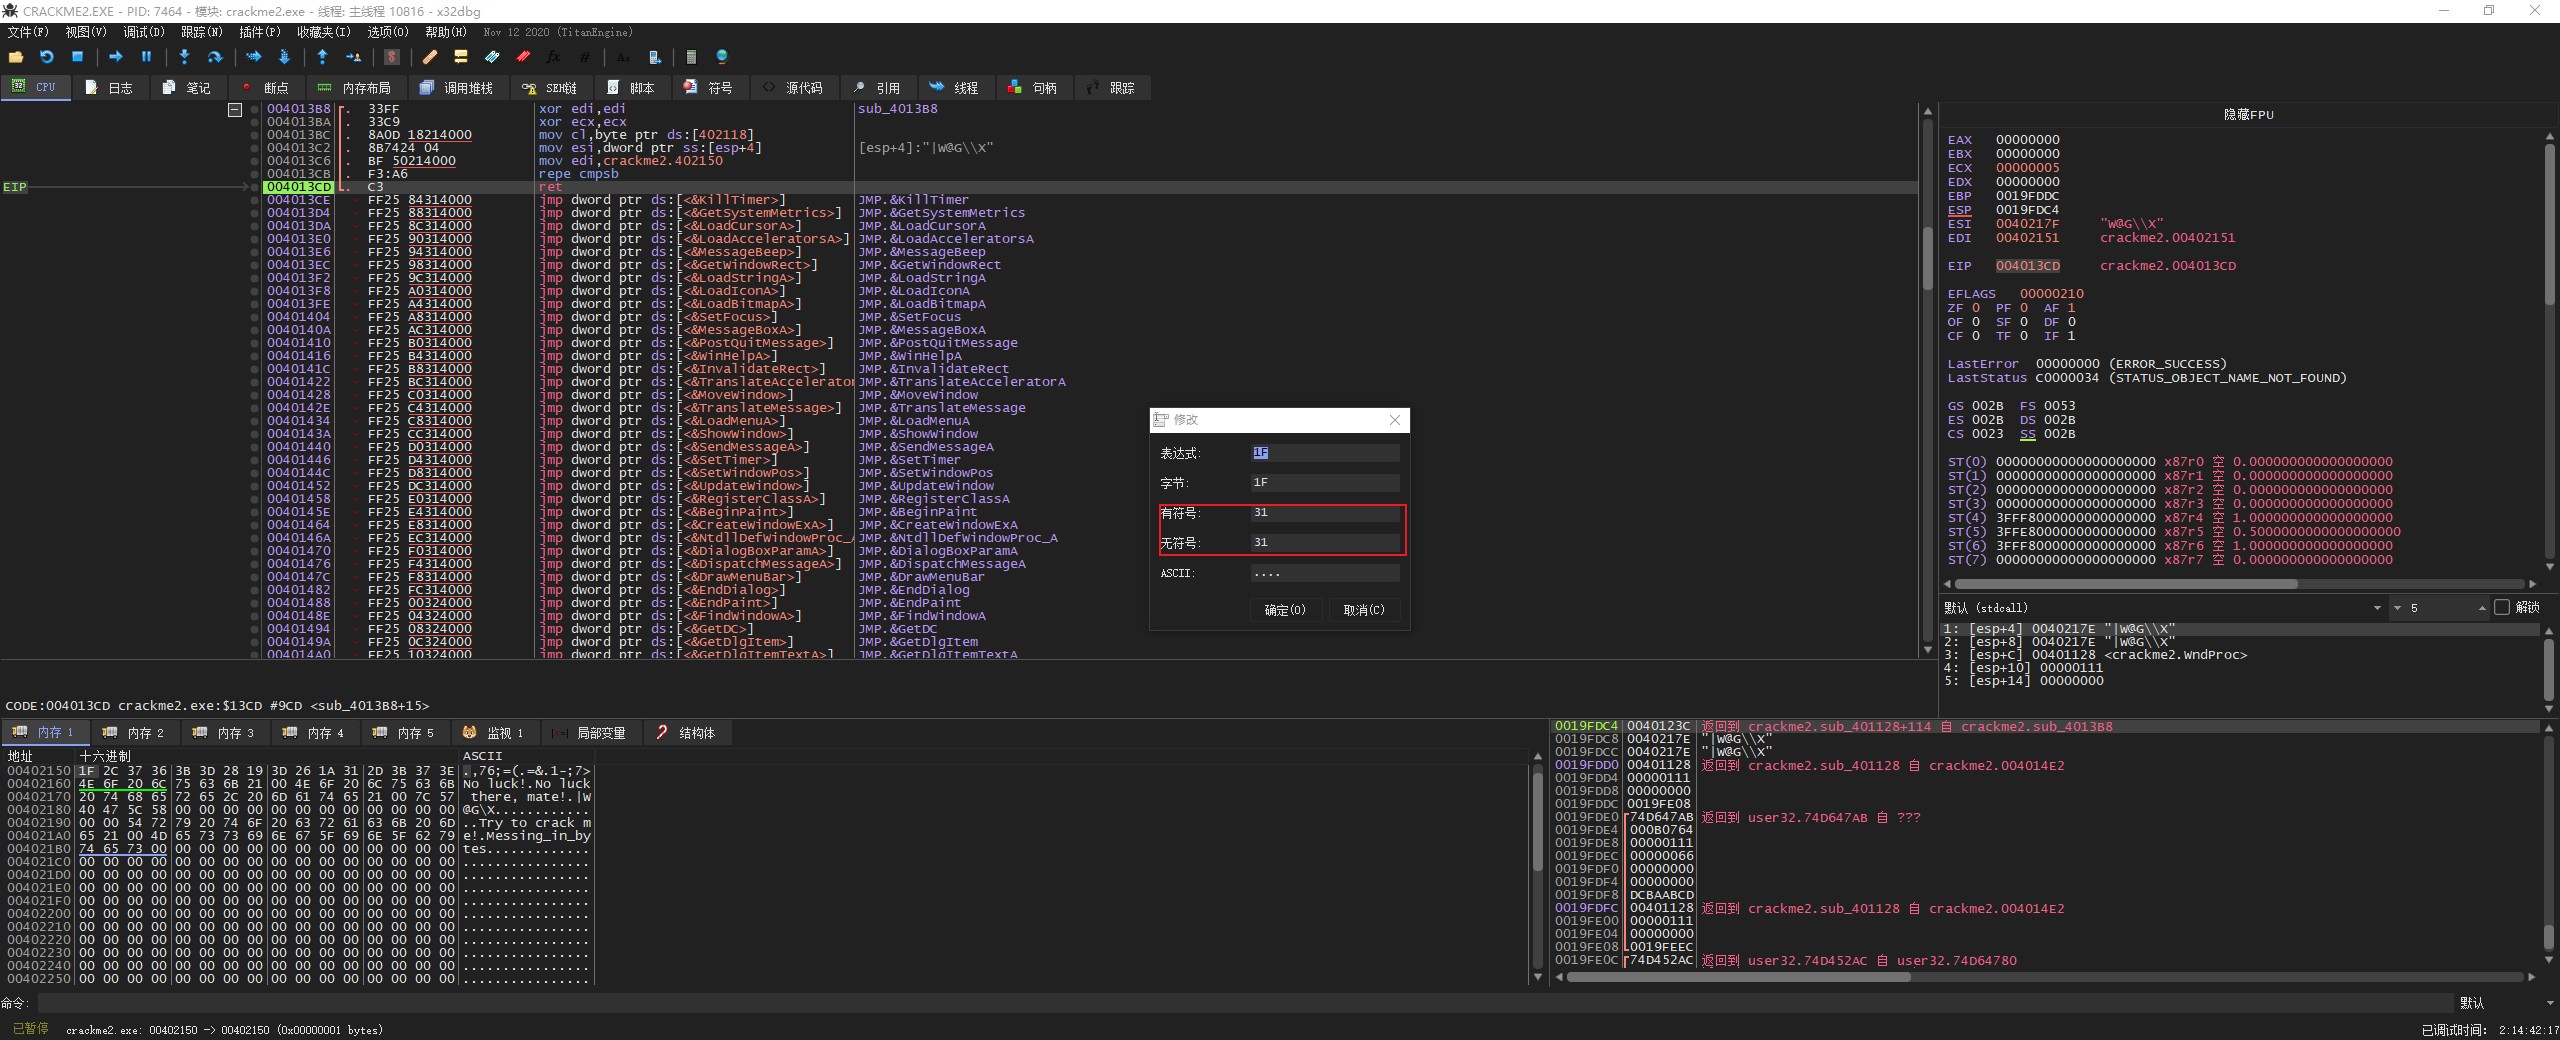Image resolution: width=2560 pixels, height=1040 pixels.
Task: Enable the 解锁 (unlock) checkbox
Action: coord(2502,607)
